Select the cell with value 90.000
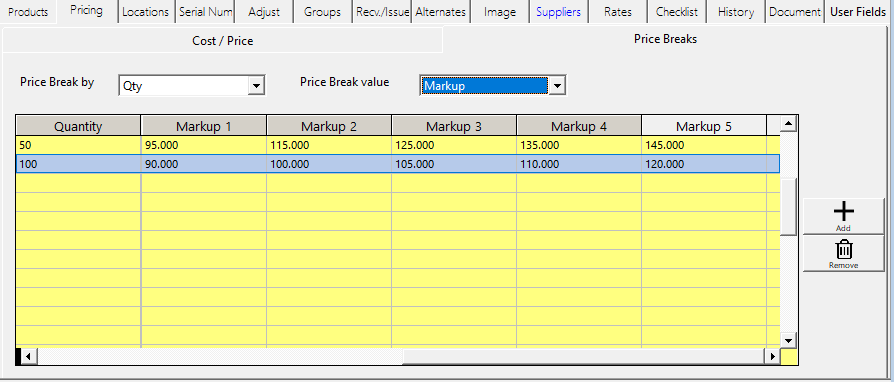Image resolution: width=894 pixels, height=382 pixels. 204,164
